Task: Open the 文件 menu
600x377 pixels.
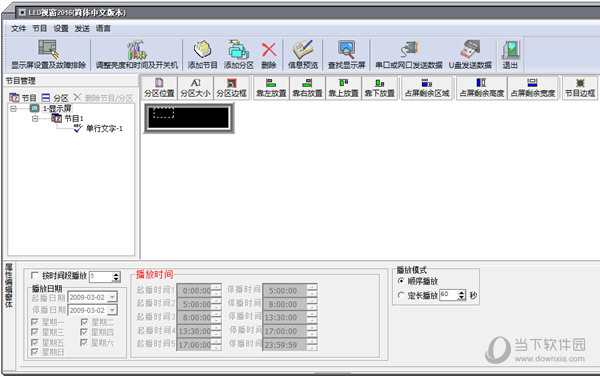Action: 18,28
